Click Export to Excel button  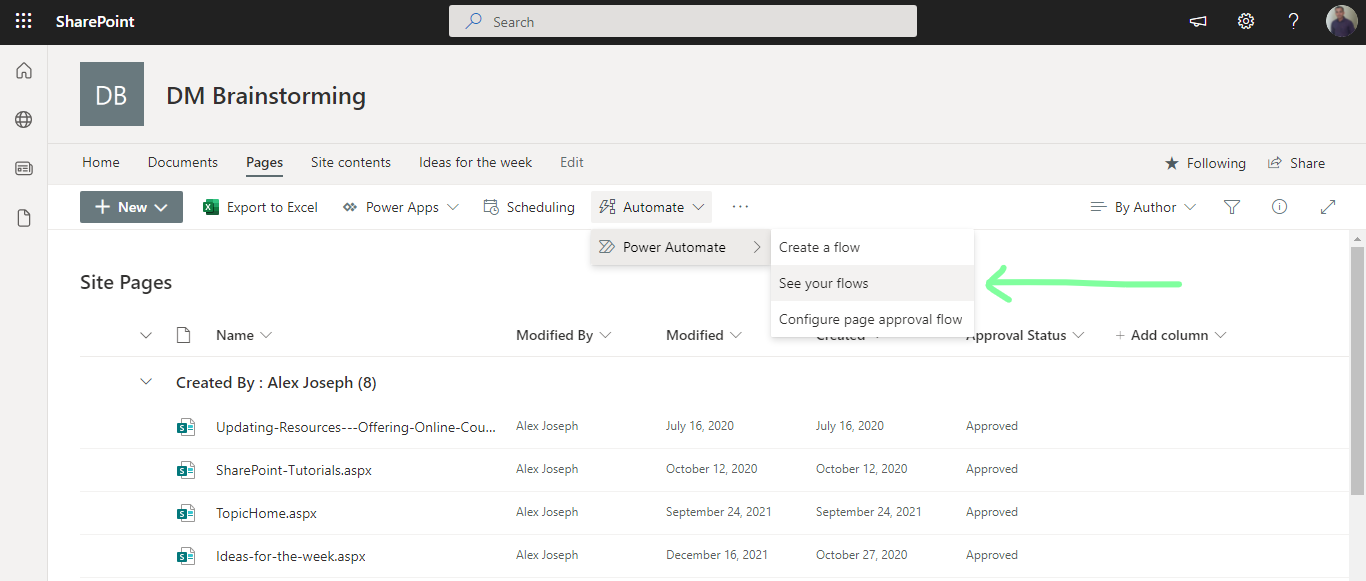[261, 207]
